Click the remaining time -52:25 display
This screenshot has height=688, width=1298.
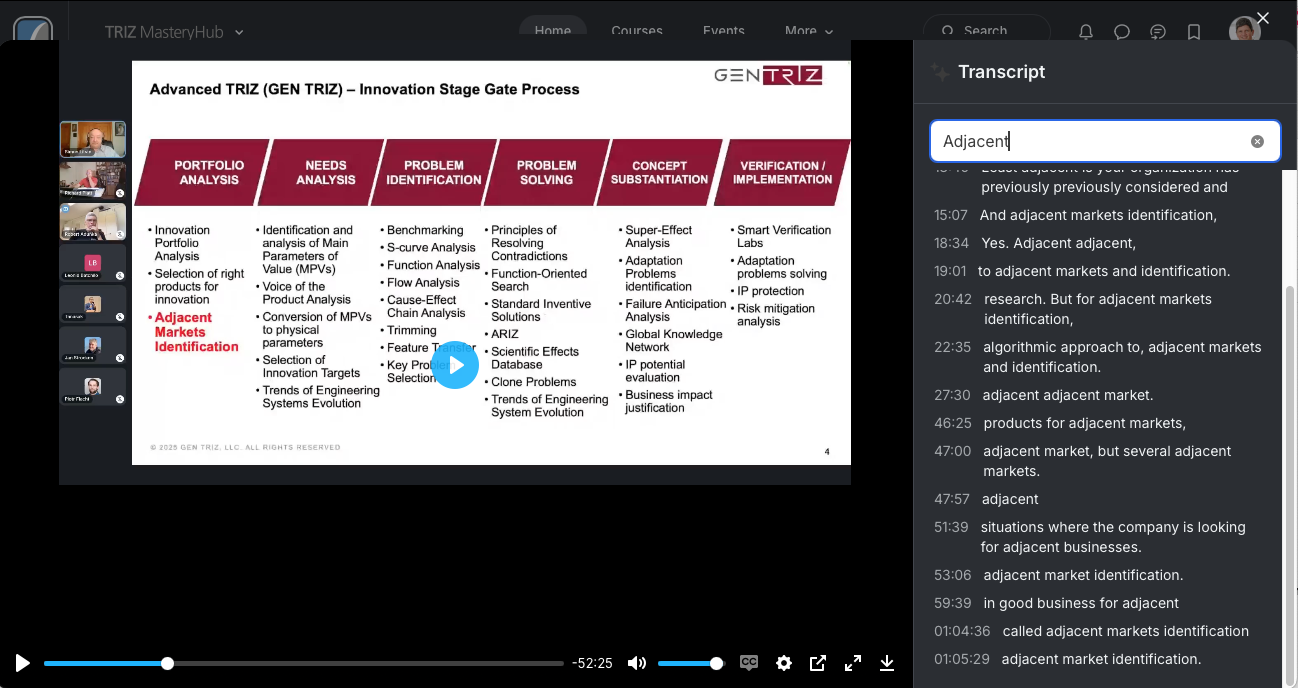click(592, 663)
